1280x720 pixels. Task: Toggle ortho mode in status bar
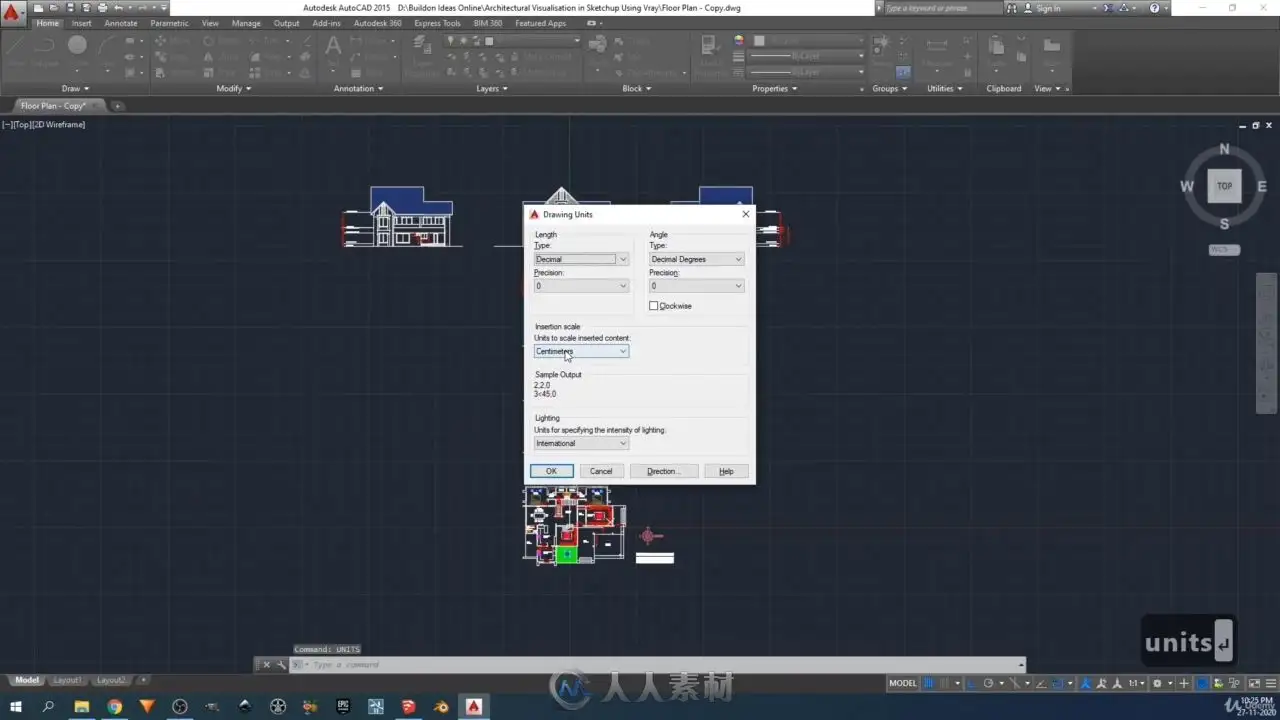tap(972, 683)
